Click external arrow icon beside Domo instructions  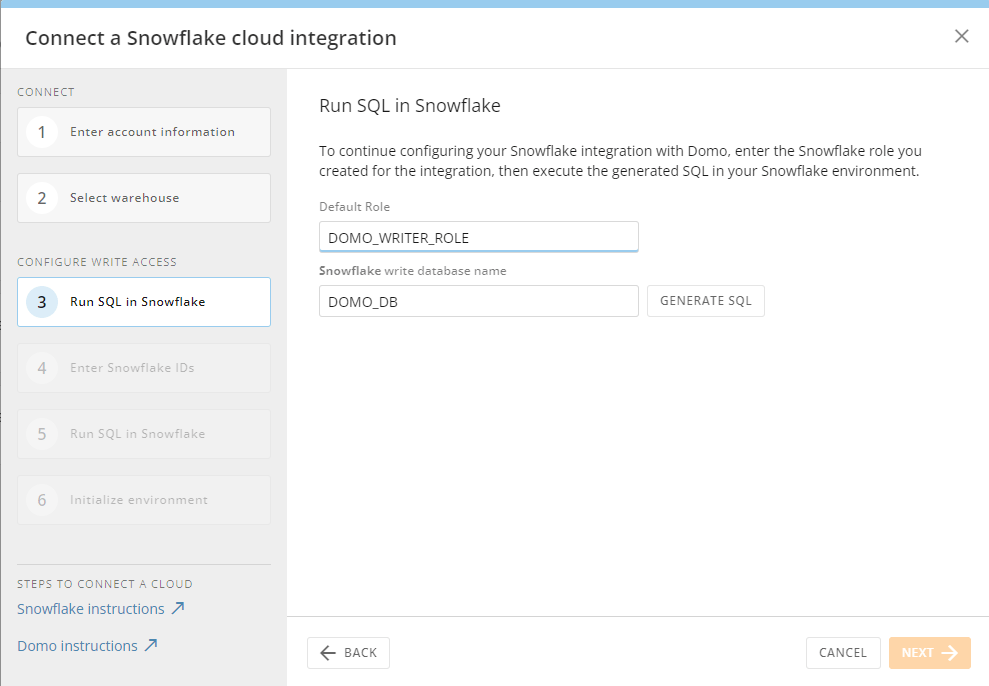(151, 645)
